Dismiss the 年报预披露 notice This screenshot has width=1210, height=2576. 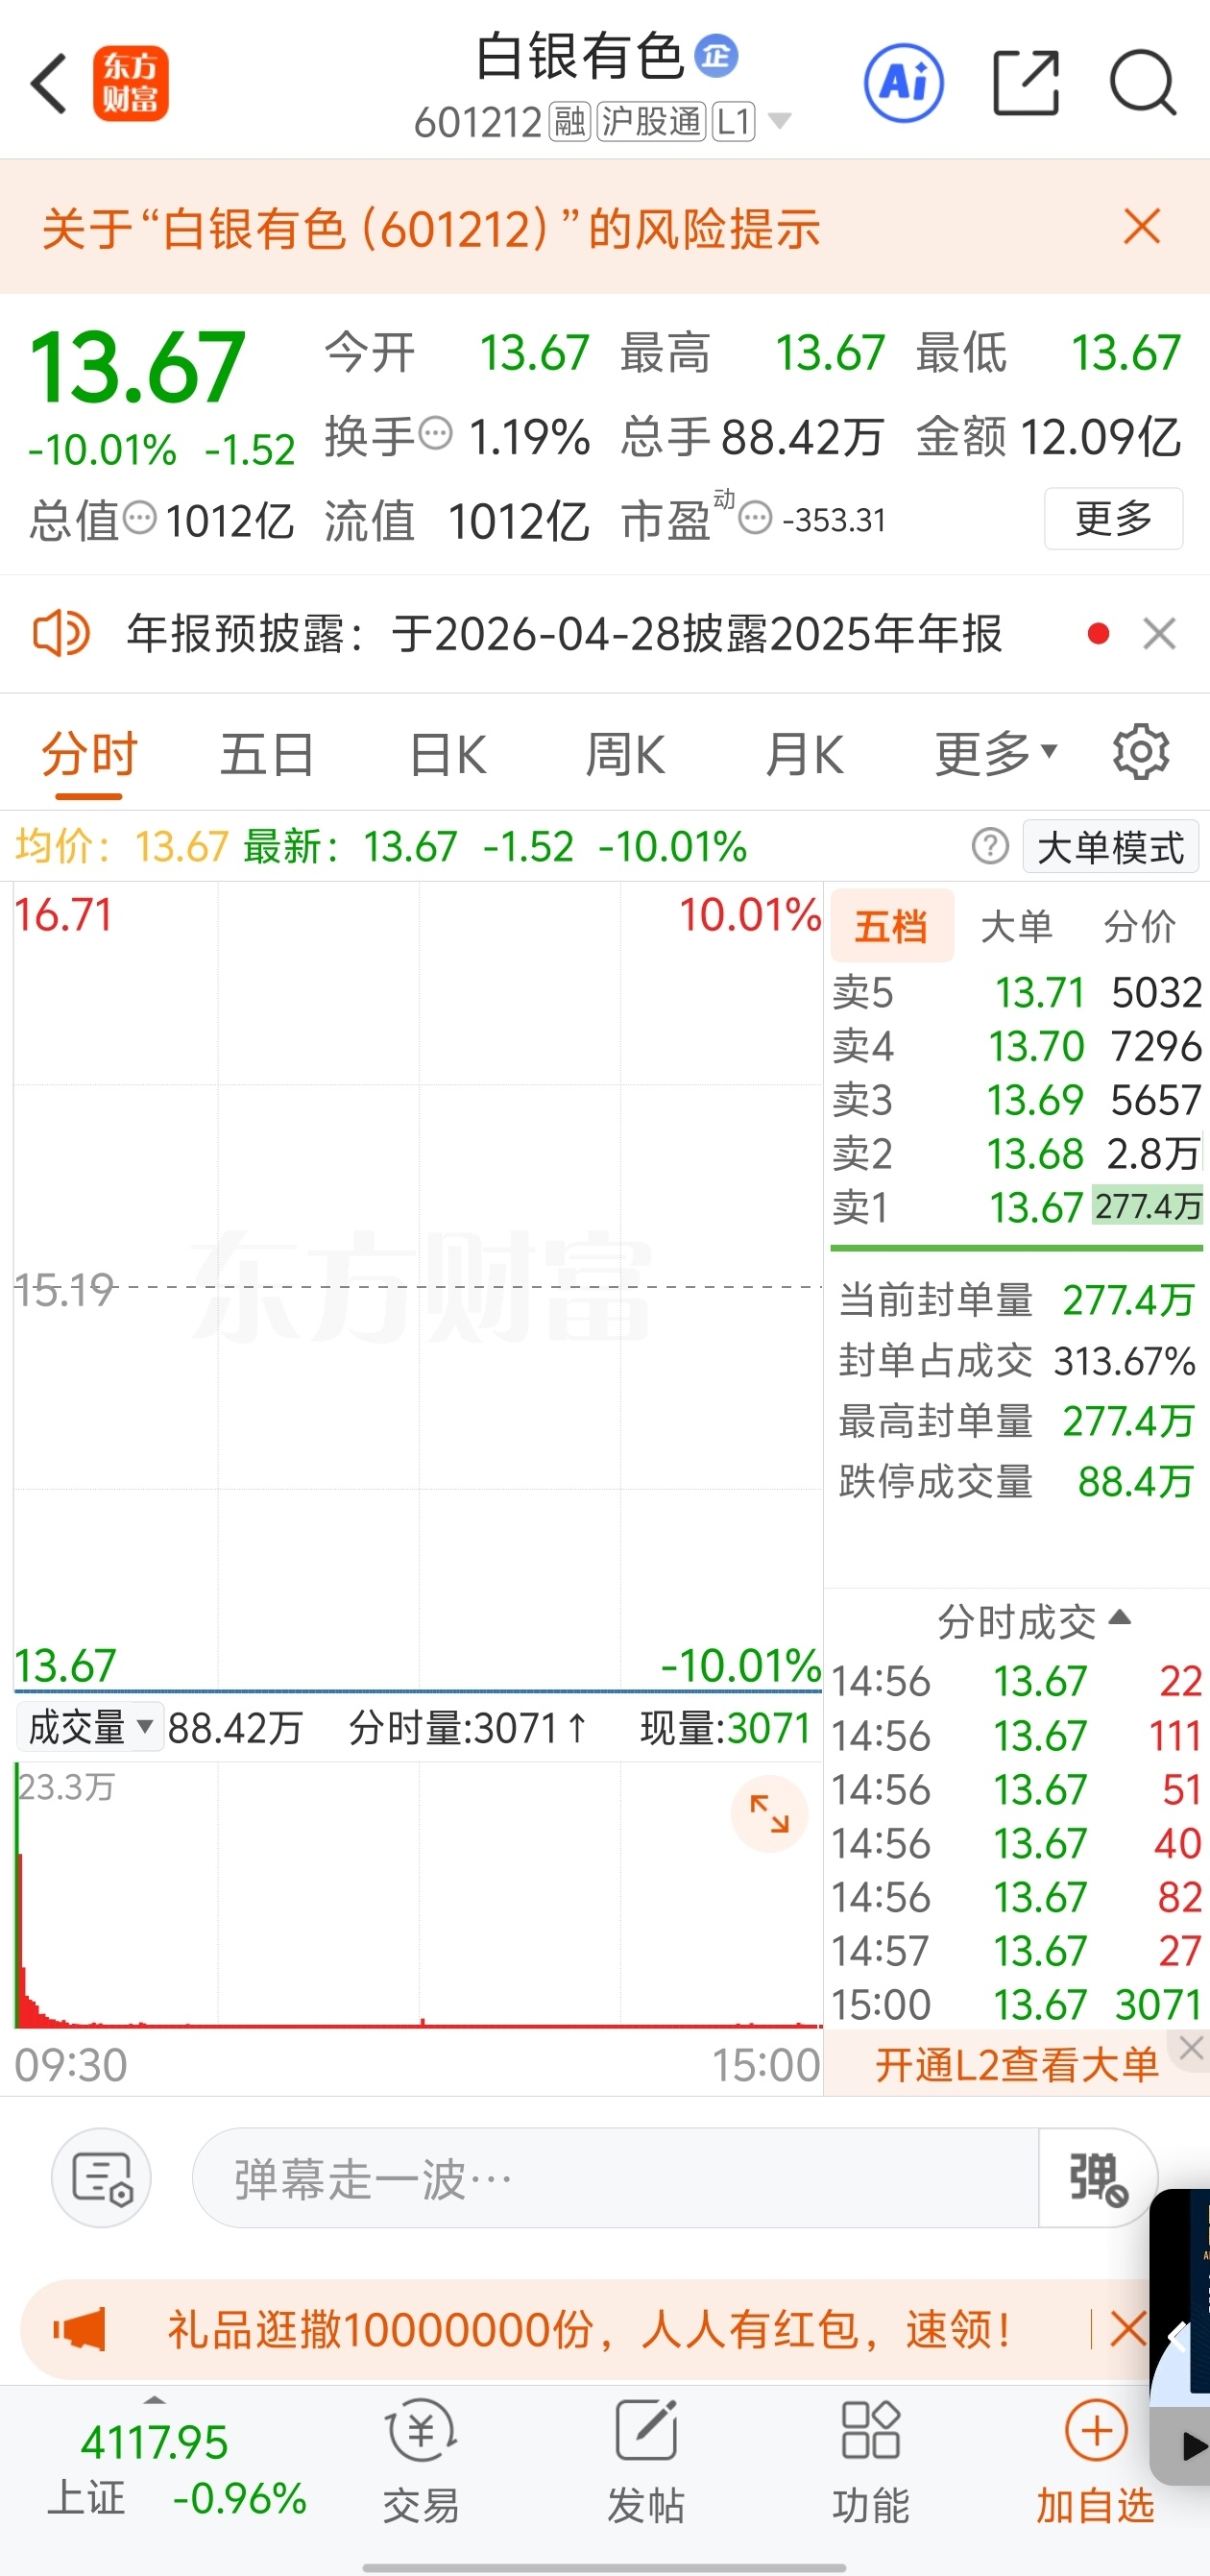[x=1159, y=633]
